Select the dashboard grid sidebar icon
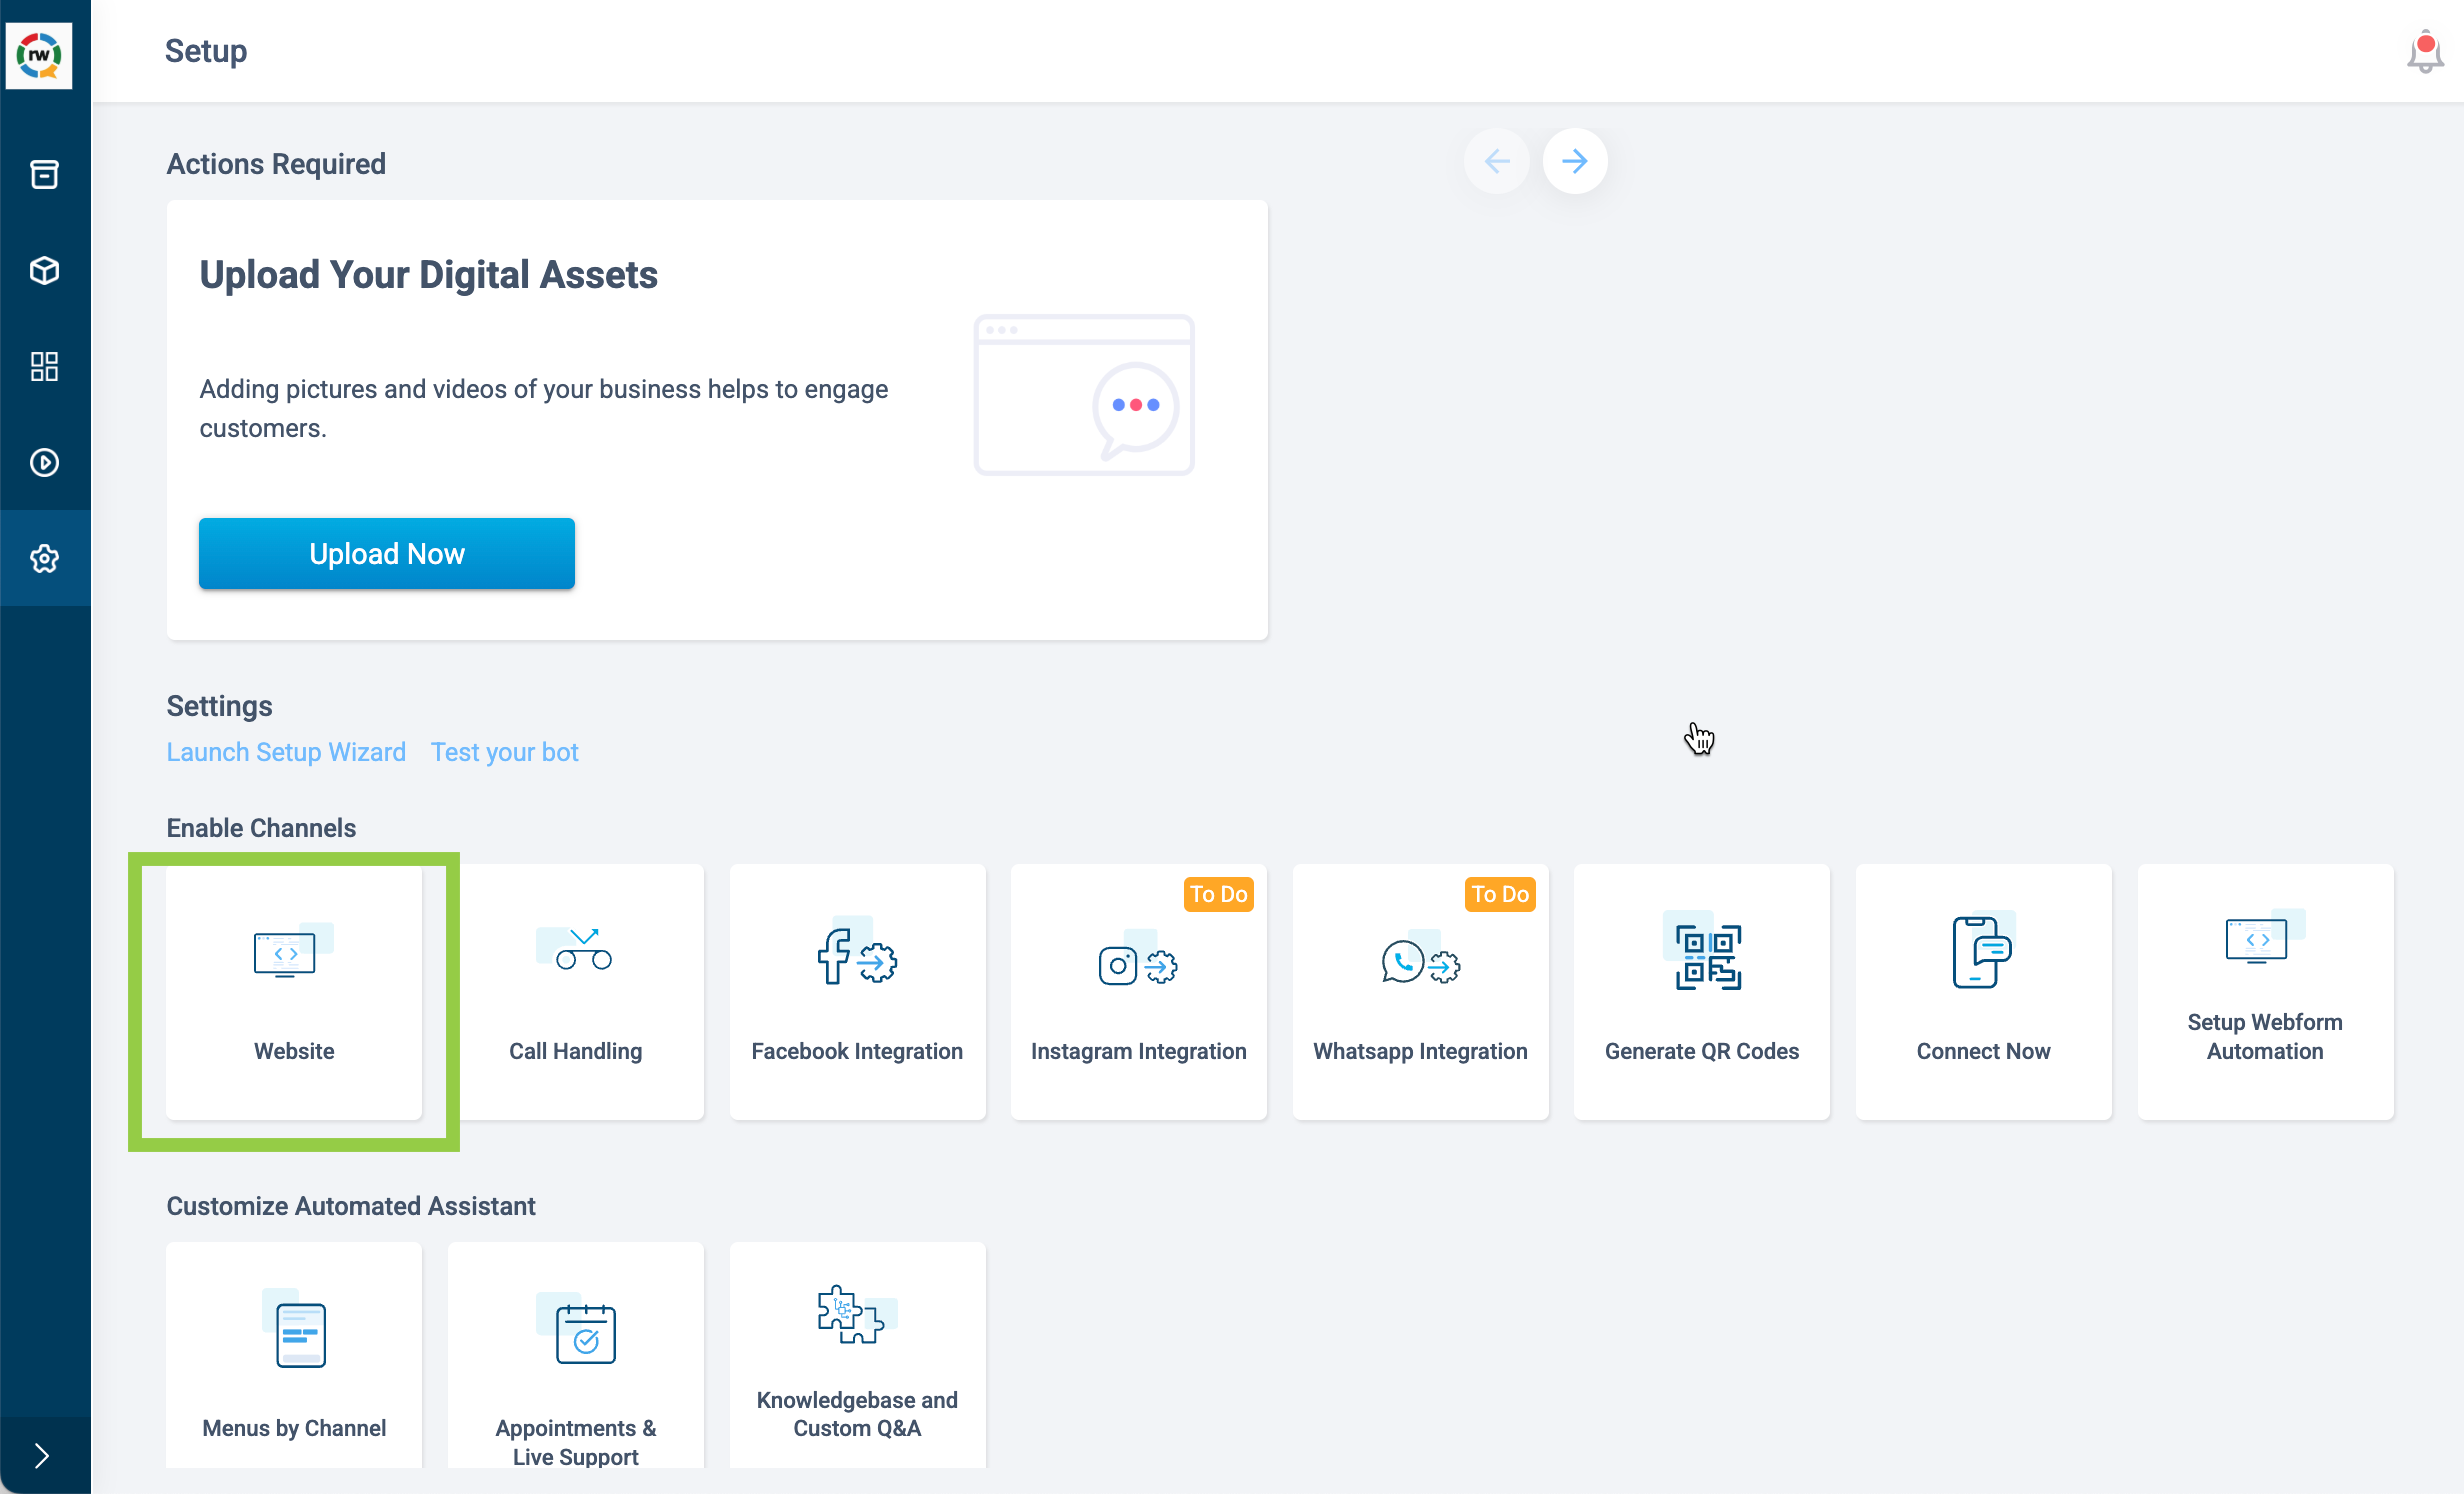The height and width of the screenshot is (1498, 2464). [44, 366]
